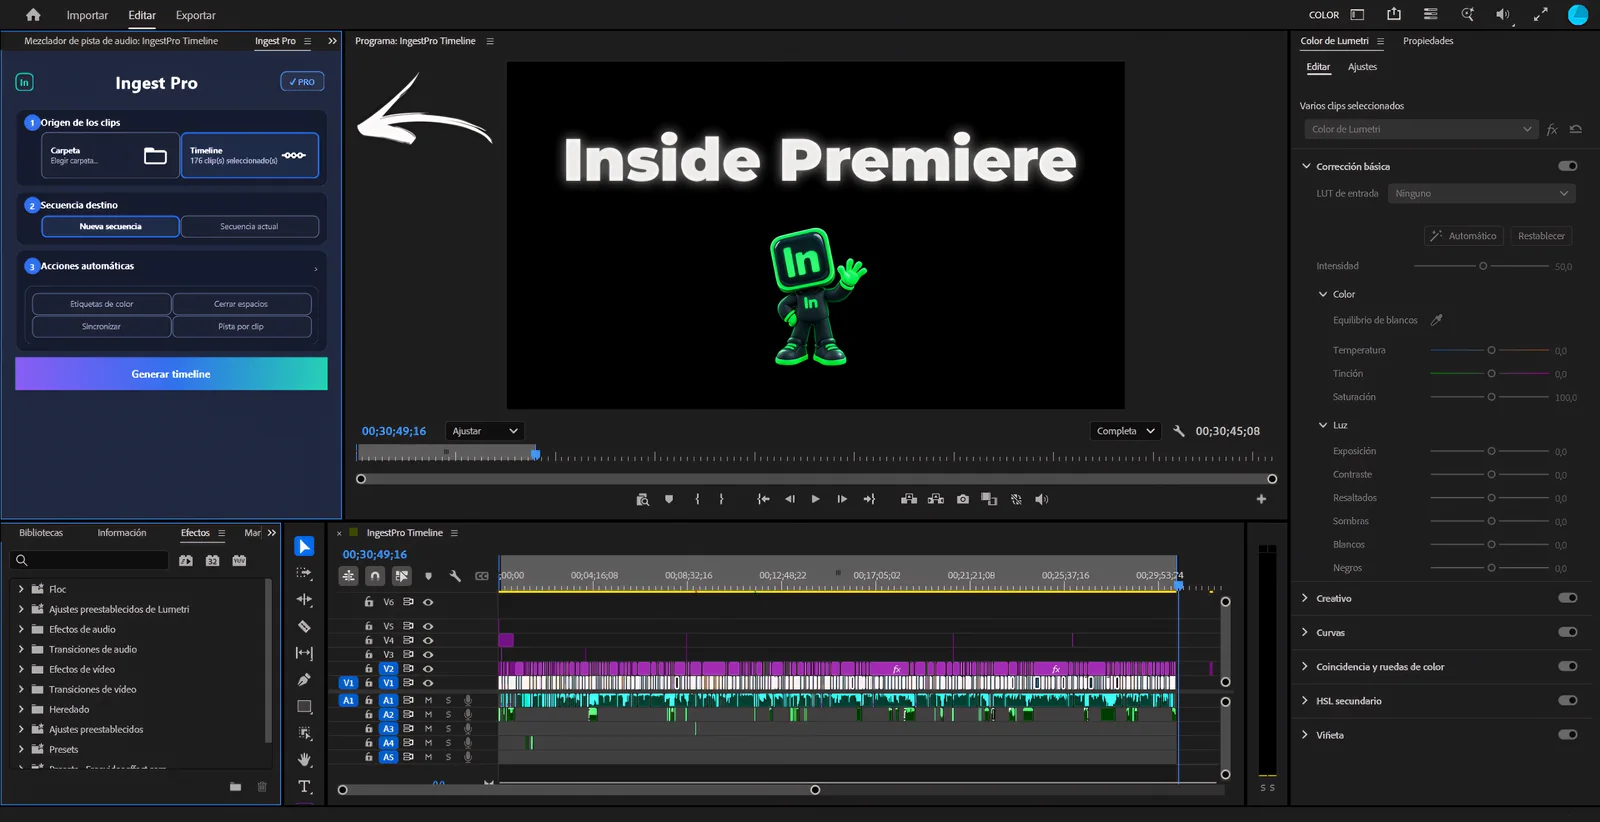Image resolution: width=1600 pixels, height=822 pixels.
Task: Click the eyedropper for white balance
Action: pos(1437,320)
